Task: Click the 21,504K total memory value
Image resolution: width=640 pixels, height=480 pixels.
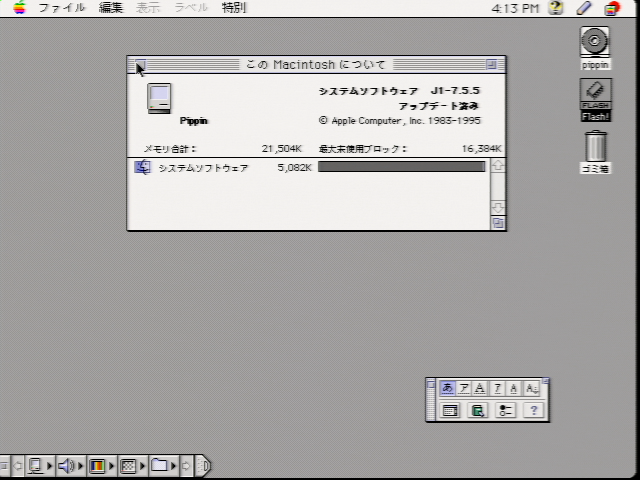Action: click(282, 149)
